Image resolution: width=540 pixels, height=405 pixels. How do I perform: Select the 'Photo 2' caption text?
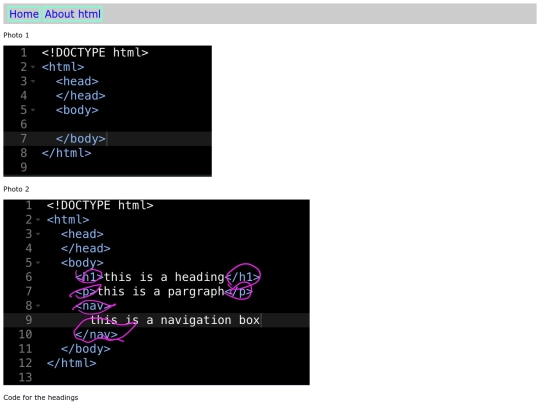pos(16,189)
